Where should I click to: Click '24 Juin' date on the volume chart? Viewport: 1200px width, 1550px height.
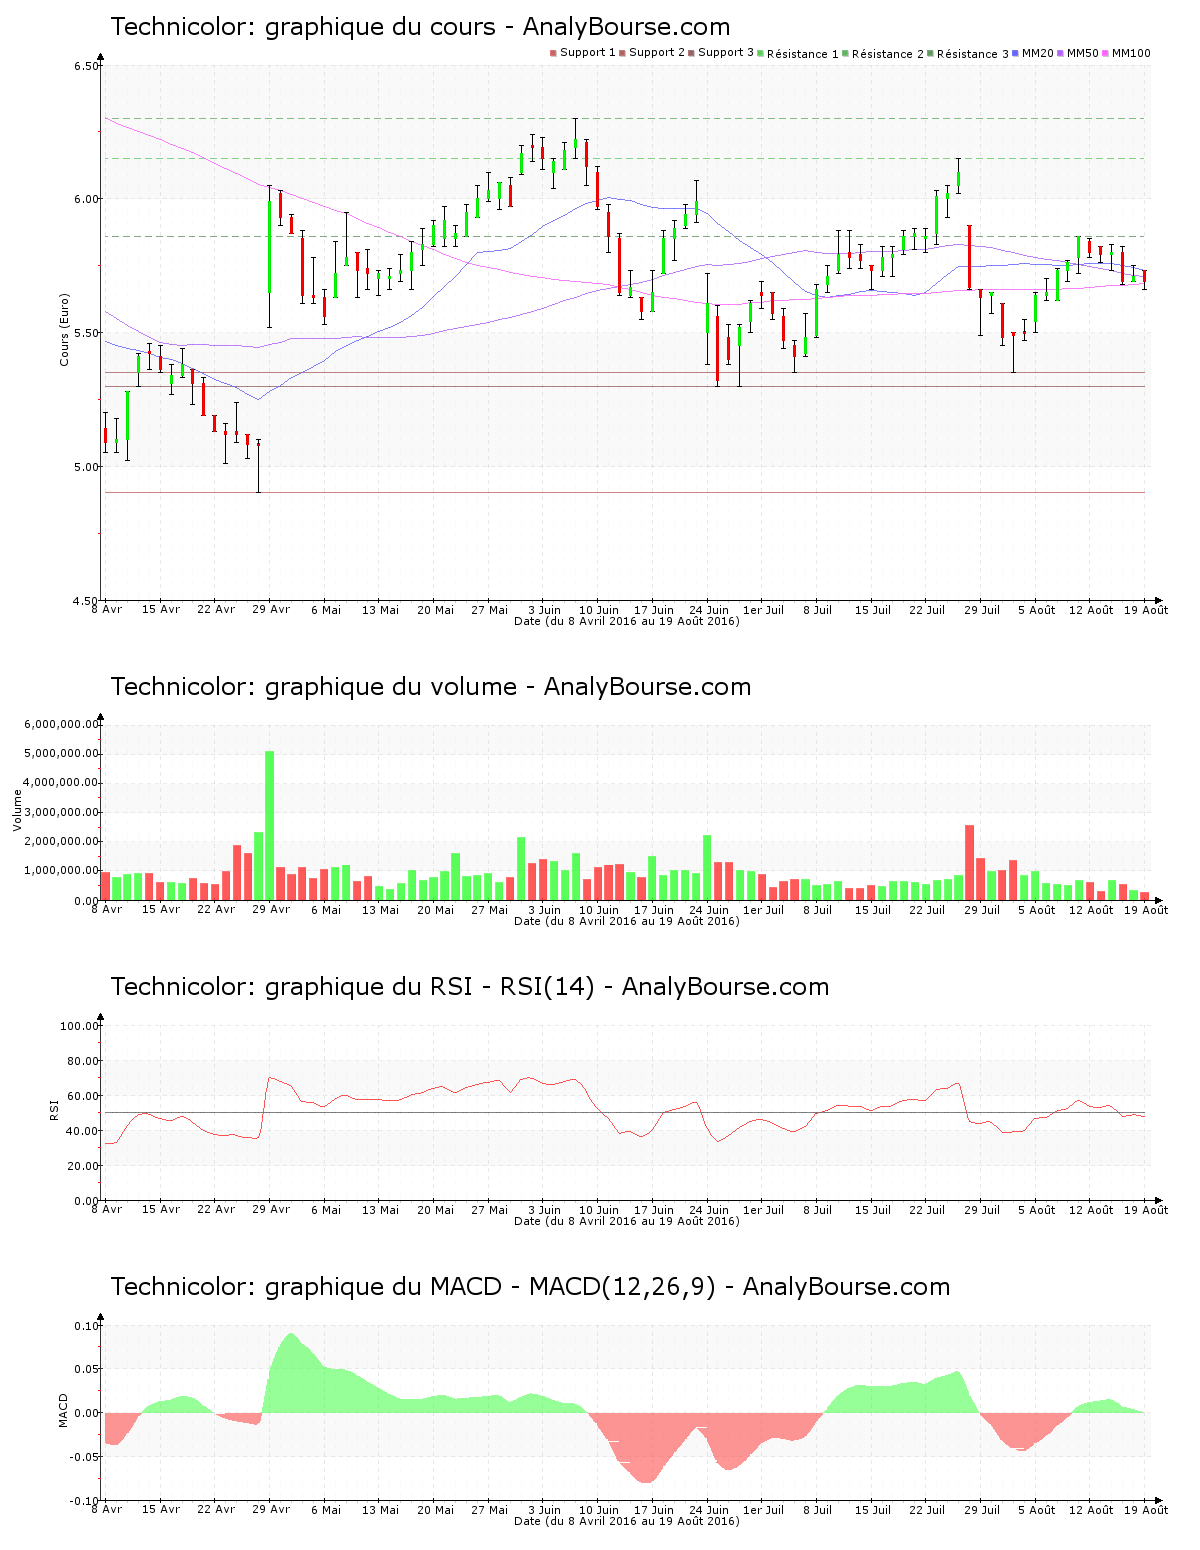(709, 910)
